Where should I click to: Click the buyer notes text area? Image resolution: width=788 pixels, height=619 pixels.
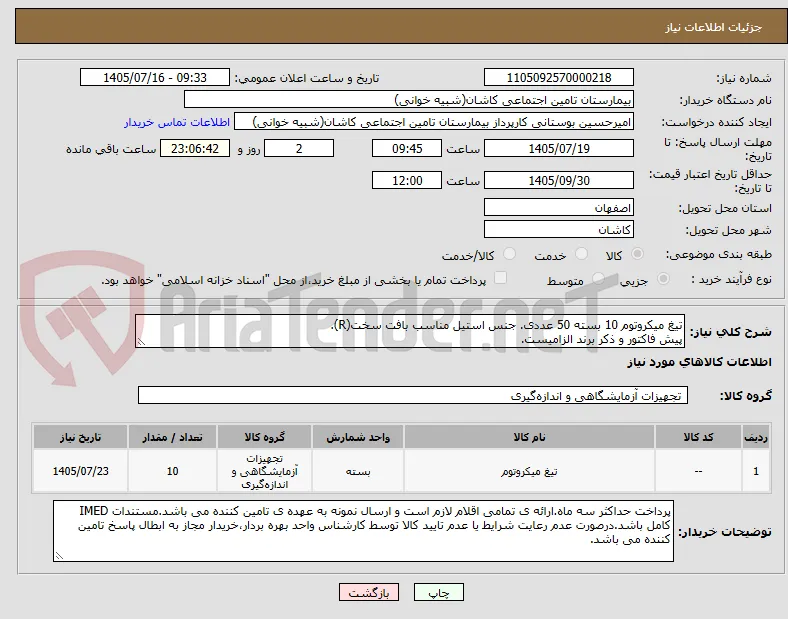pos(363,531)
